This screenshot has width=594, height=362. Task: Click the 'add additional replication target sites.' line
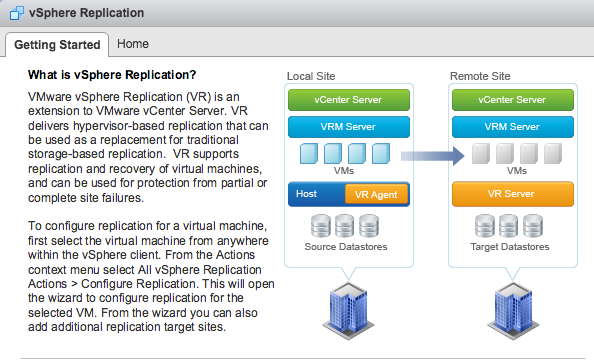click(127, 327)
